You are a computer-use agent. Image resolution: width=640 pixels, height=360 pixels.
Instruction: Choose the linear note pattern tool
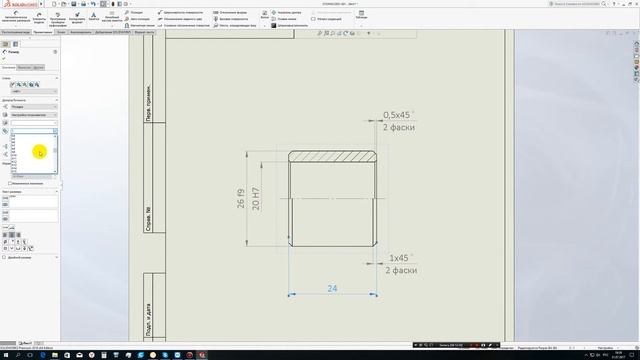(x=111, y=17)
